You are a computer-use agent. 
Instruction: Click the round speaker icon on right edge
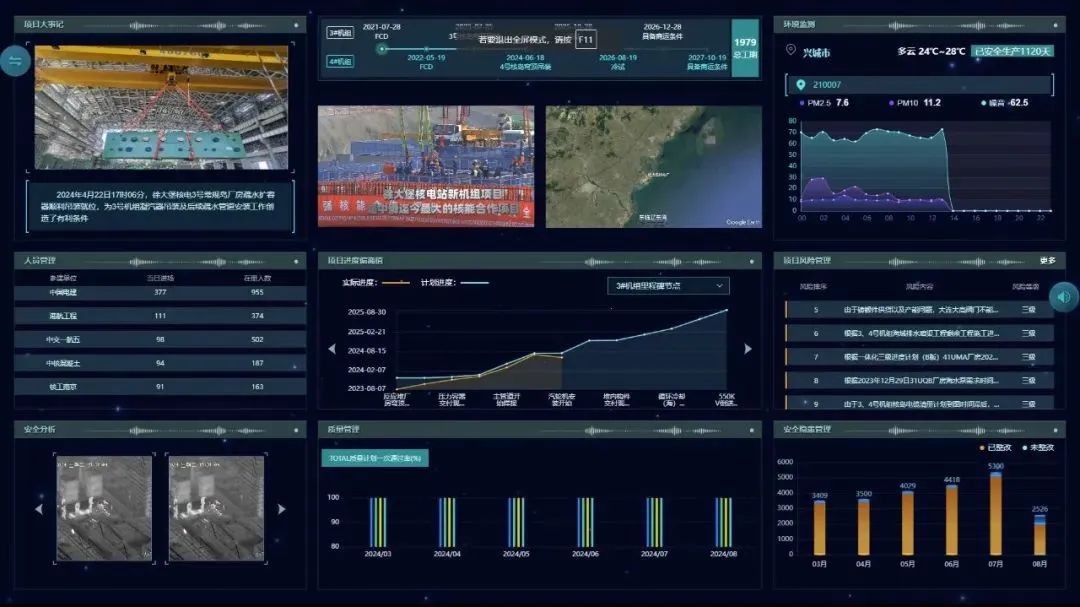coord(1064,296)
